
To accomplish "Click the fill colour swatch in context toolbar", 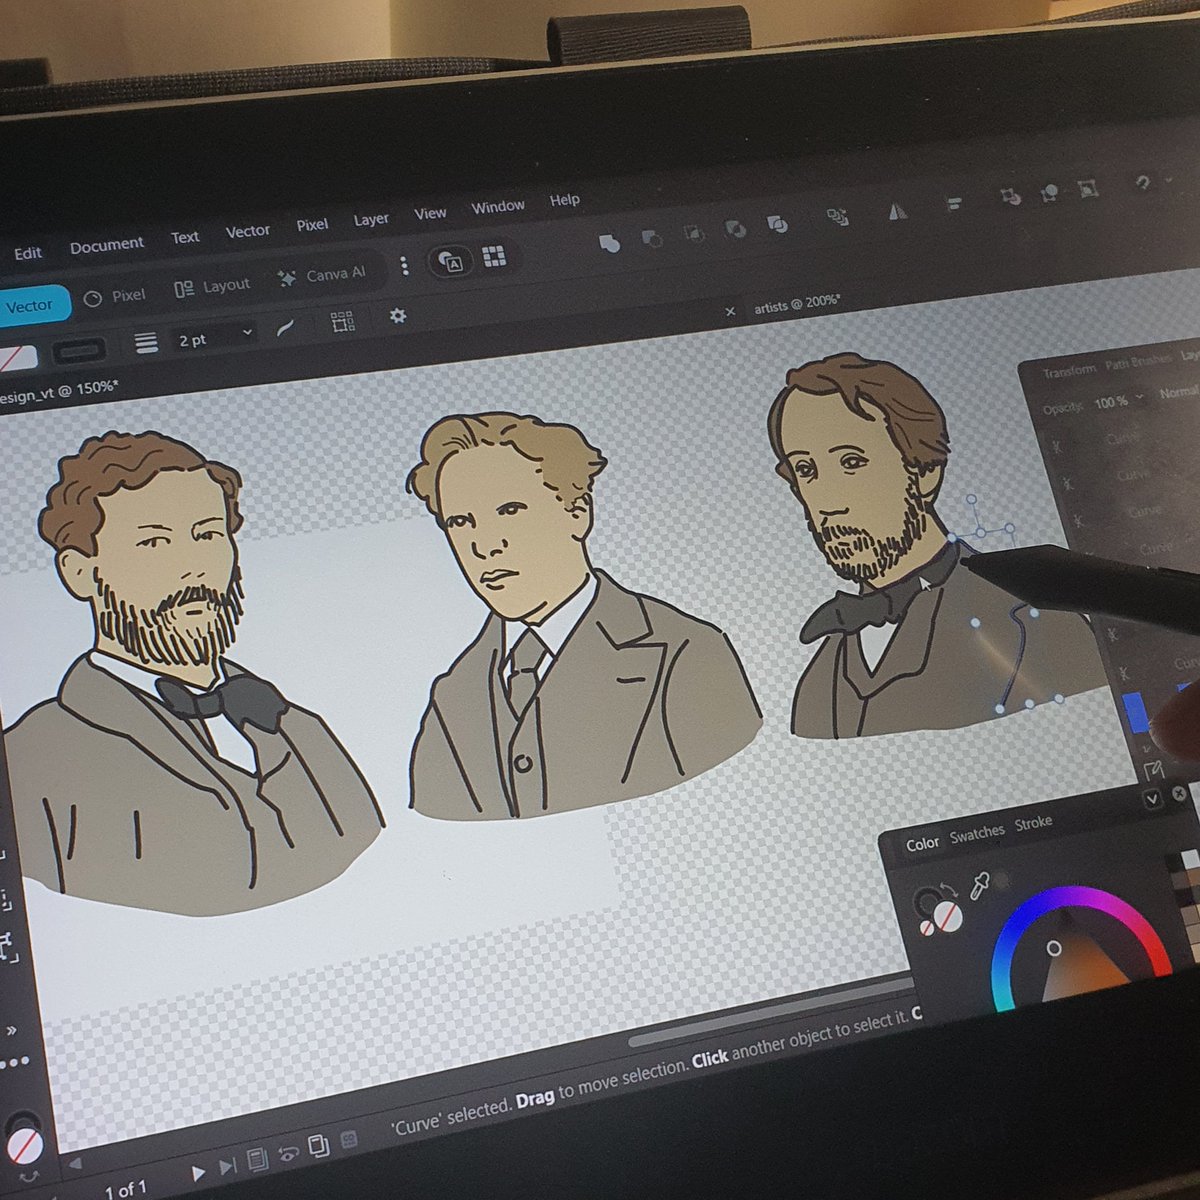I will [17, 358].
